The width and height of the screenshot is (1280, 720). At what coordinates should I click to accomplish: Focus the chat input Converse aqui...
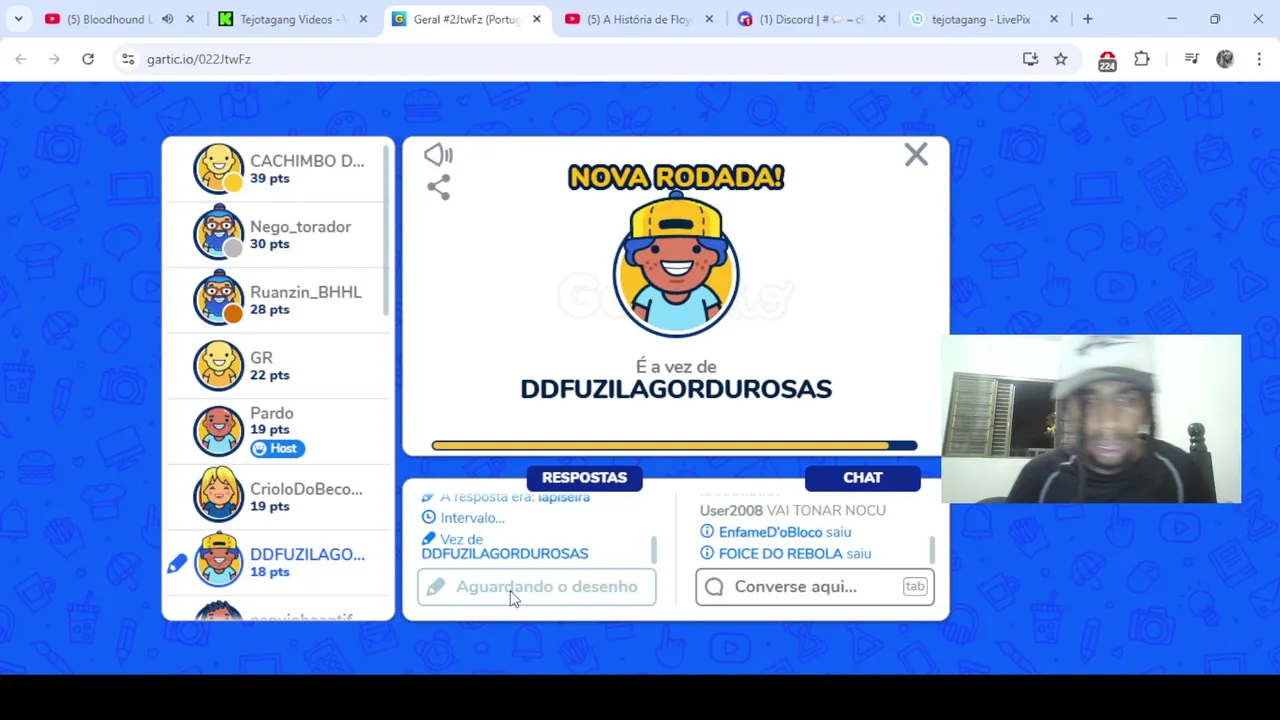click(x=815, y=587)
